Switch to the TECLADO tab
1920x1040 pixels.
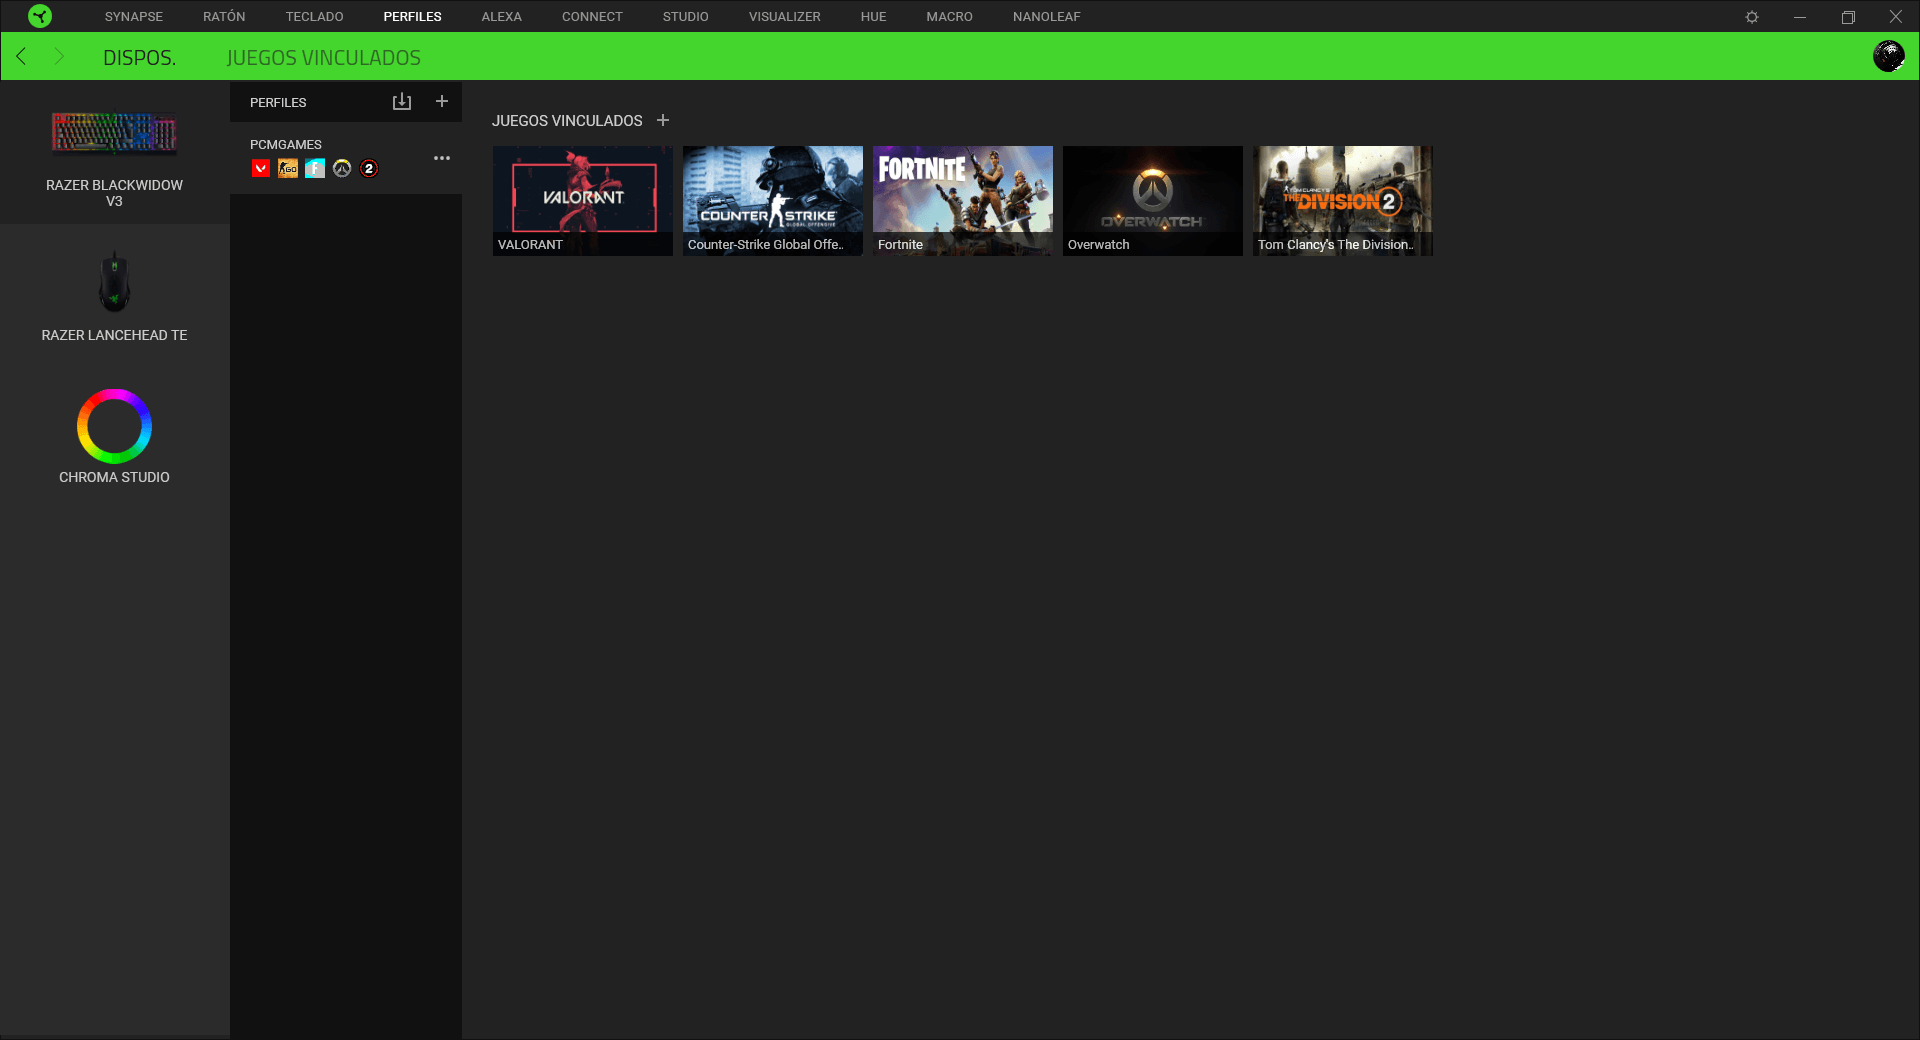tap(314, 17)
